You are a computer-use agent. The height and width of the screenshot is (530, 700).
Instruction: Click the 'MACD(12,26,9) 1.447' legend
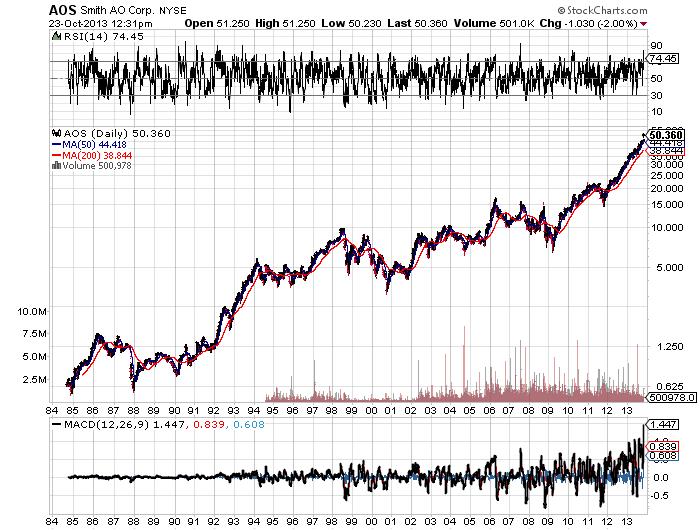coord(124,424)
